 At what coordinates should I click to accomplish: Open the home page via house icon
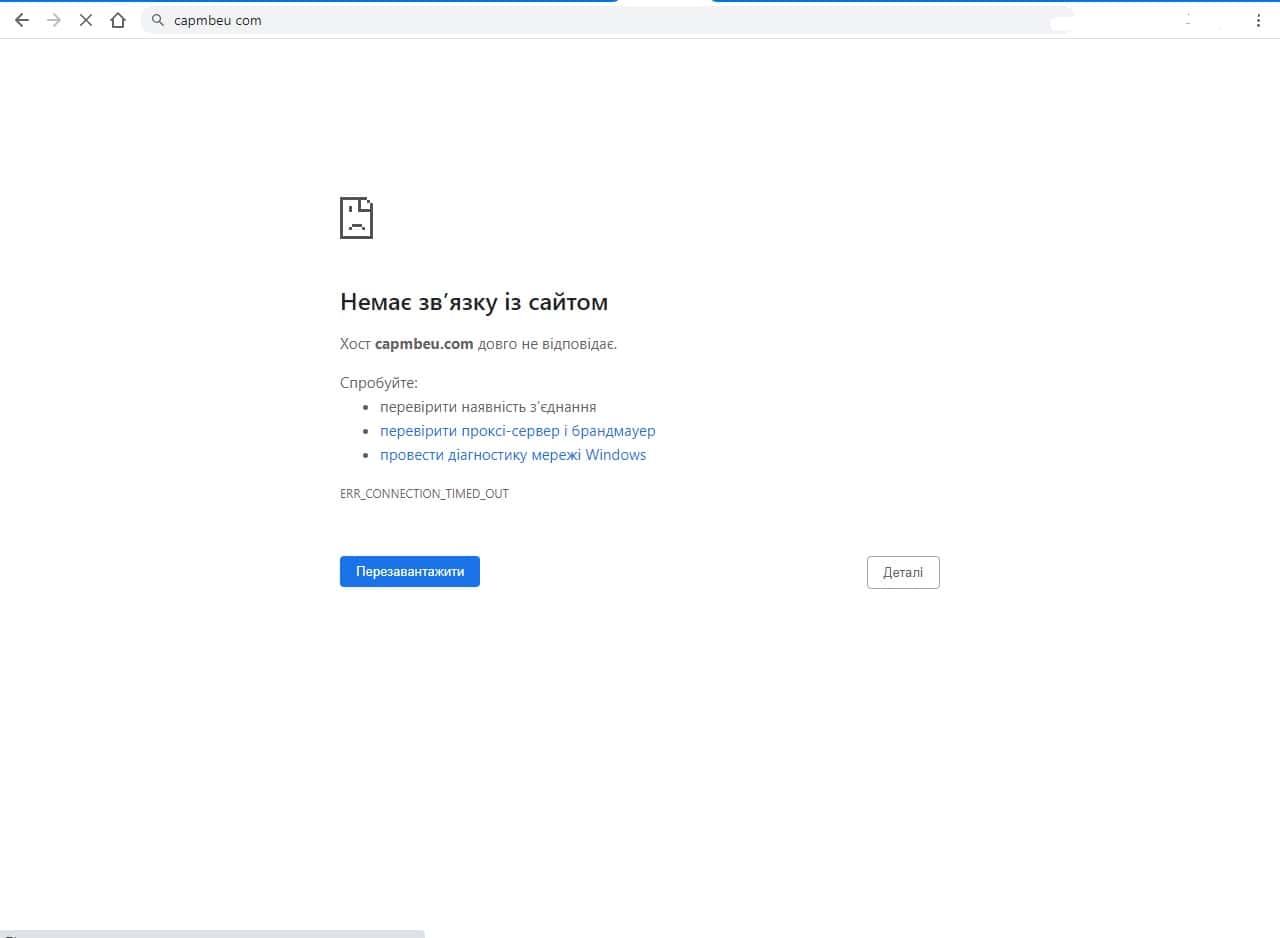pos(118,20)
